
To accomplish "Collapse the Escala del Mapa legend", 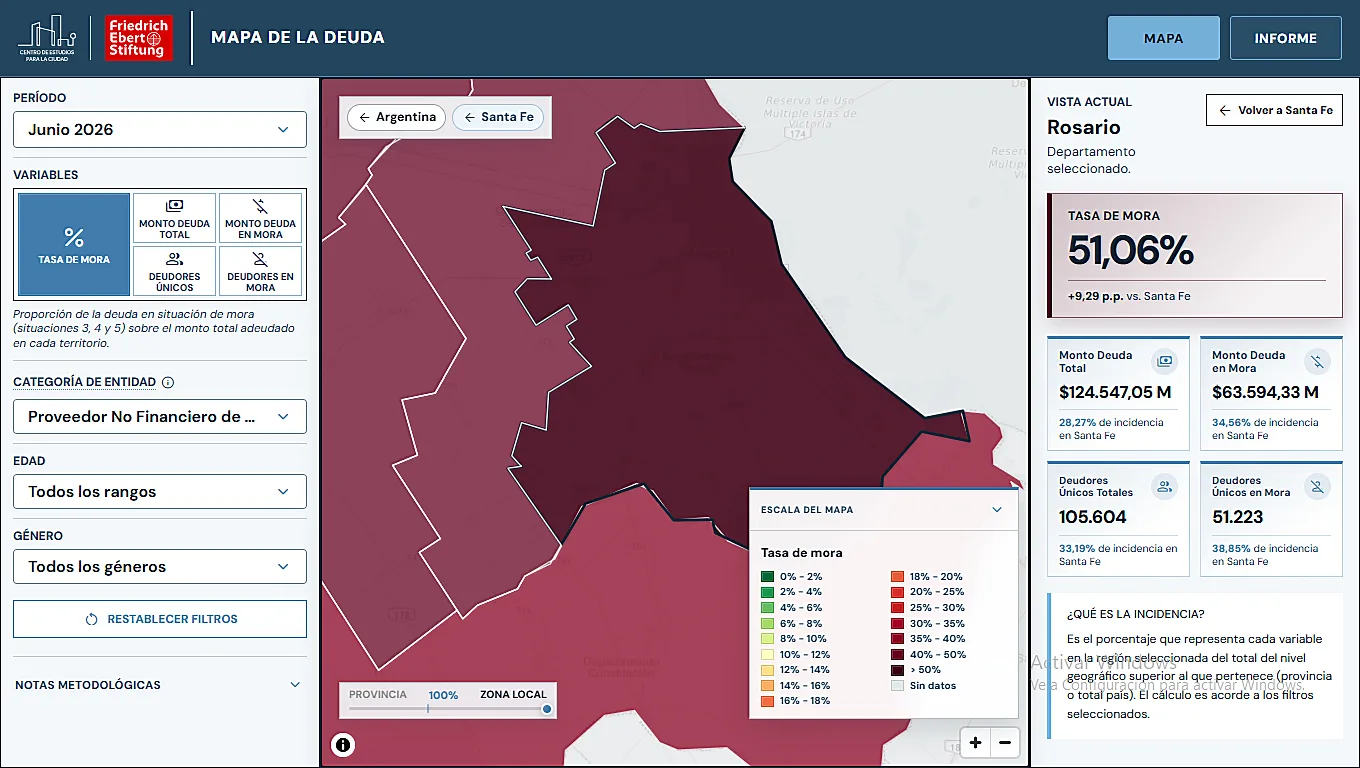I will [996, 510].
